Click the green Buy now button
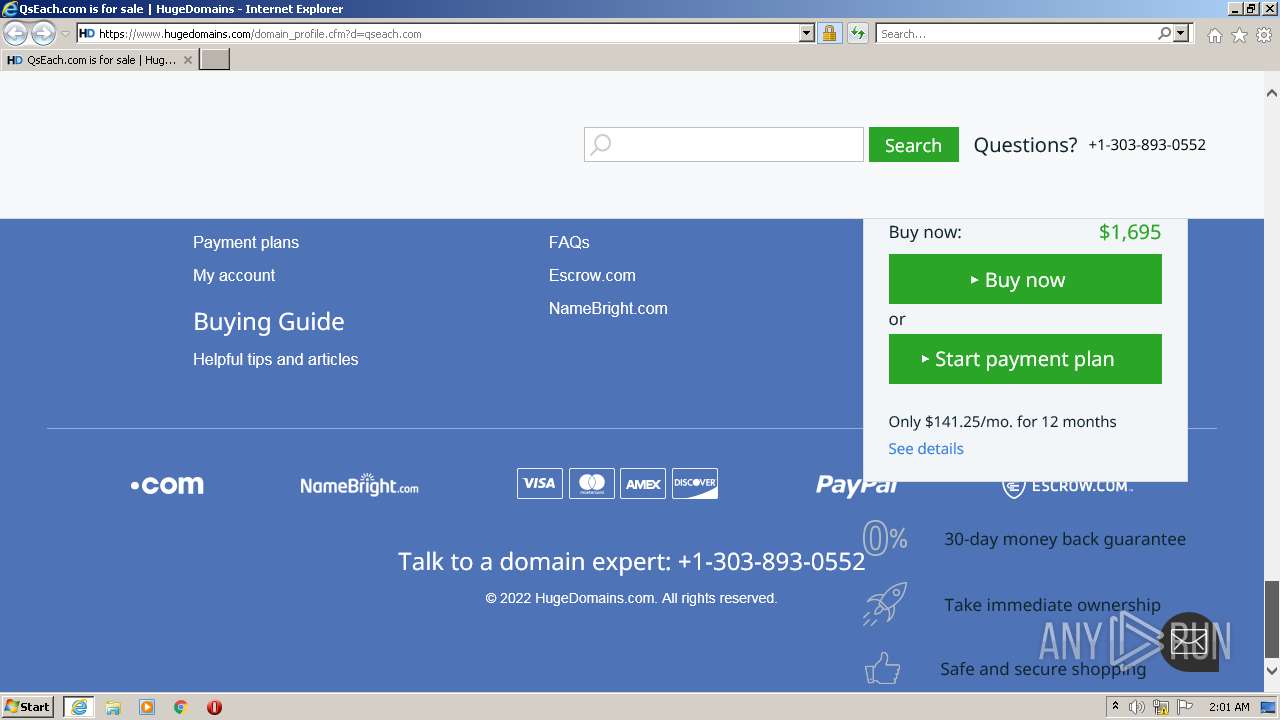Screen dimensions: 1280x720 [1025, 279]
